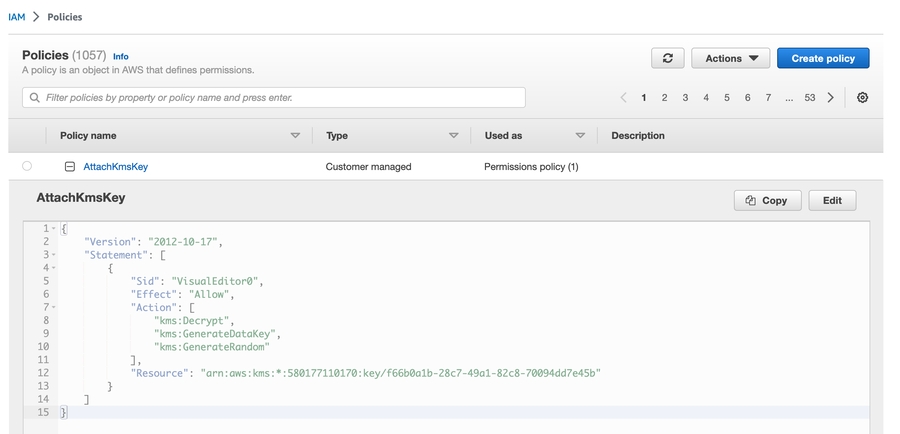Viewport: 900px width, 434px height.
Task: Open the table preferences gear icon
Action: click(862, 98)
